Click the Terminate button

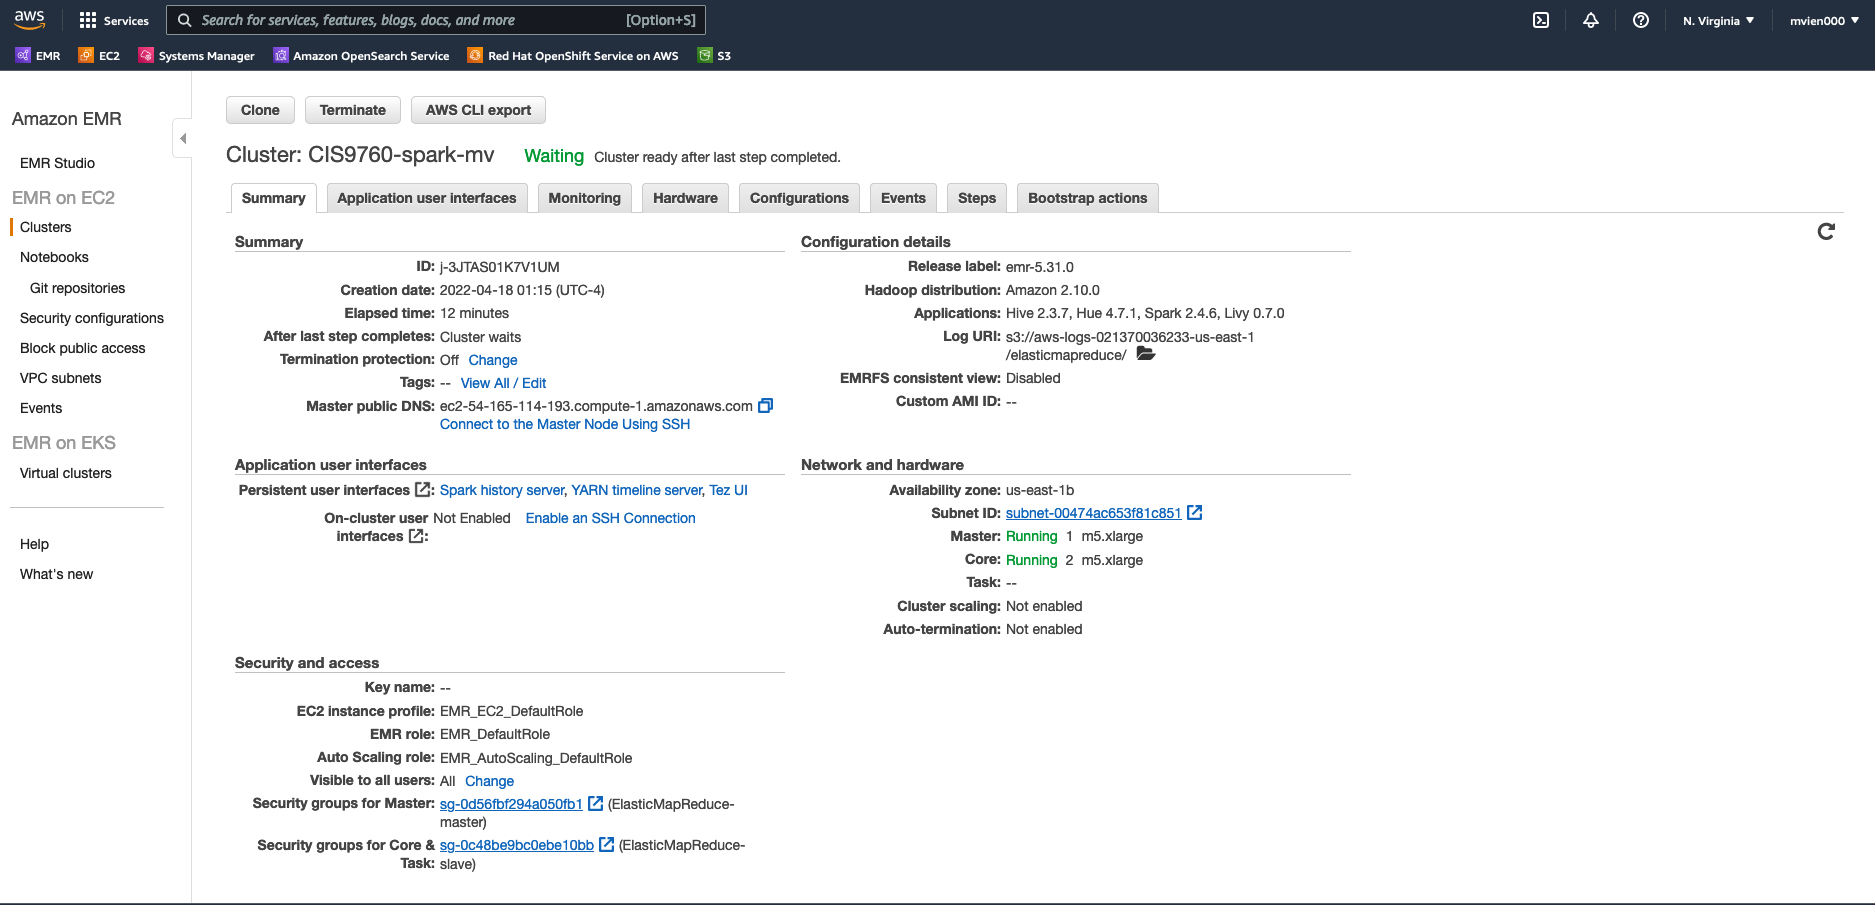(353, 110)
